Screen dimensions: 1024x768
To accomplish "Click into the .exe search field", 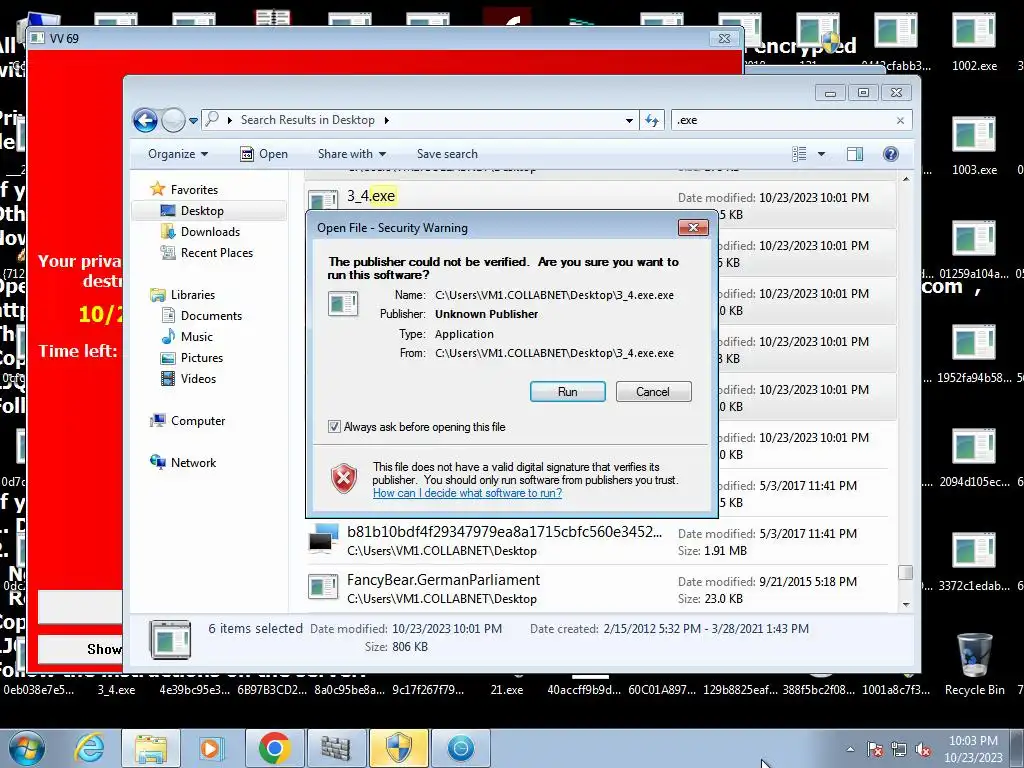I will [784, 120].
